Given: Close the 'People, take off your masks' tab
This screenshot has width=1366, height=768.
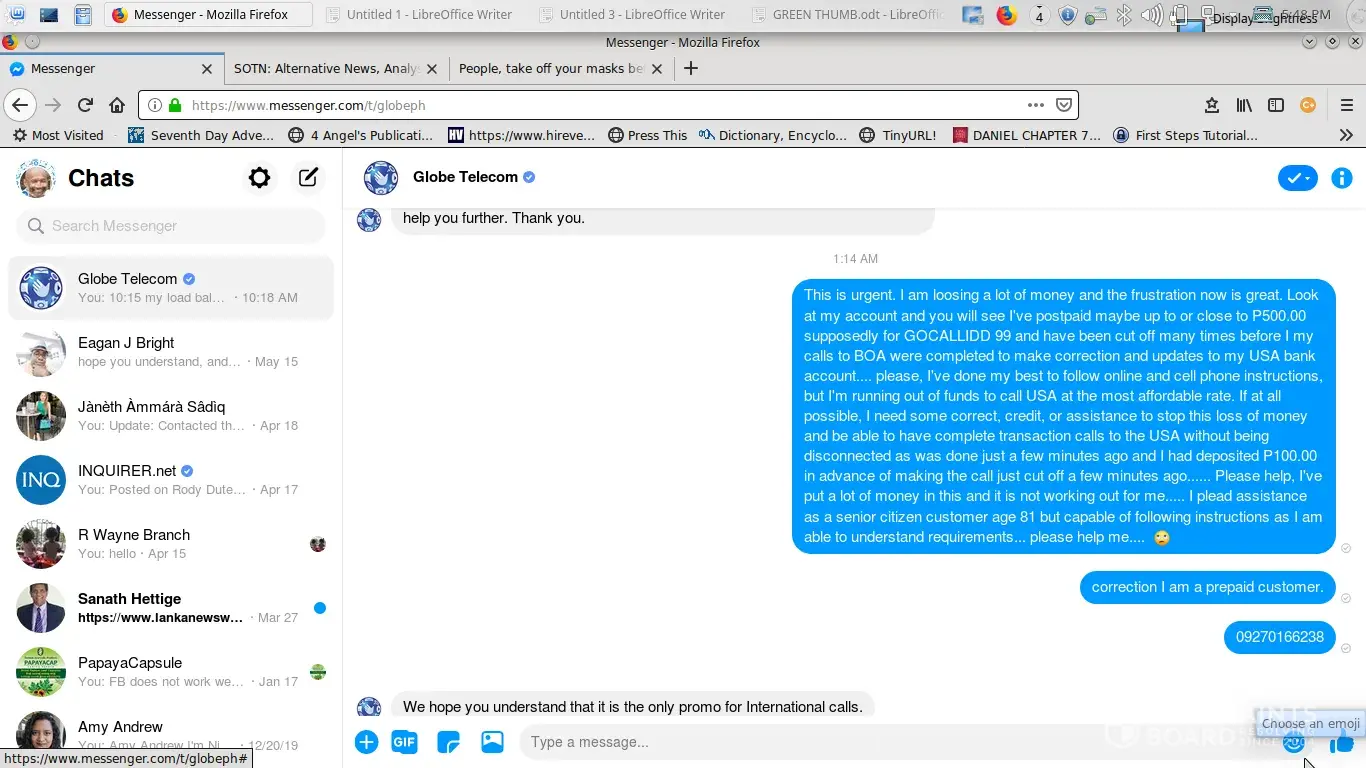Looking at the screenshot, I should point(657,69).
